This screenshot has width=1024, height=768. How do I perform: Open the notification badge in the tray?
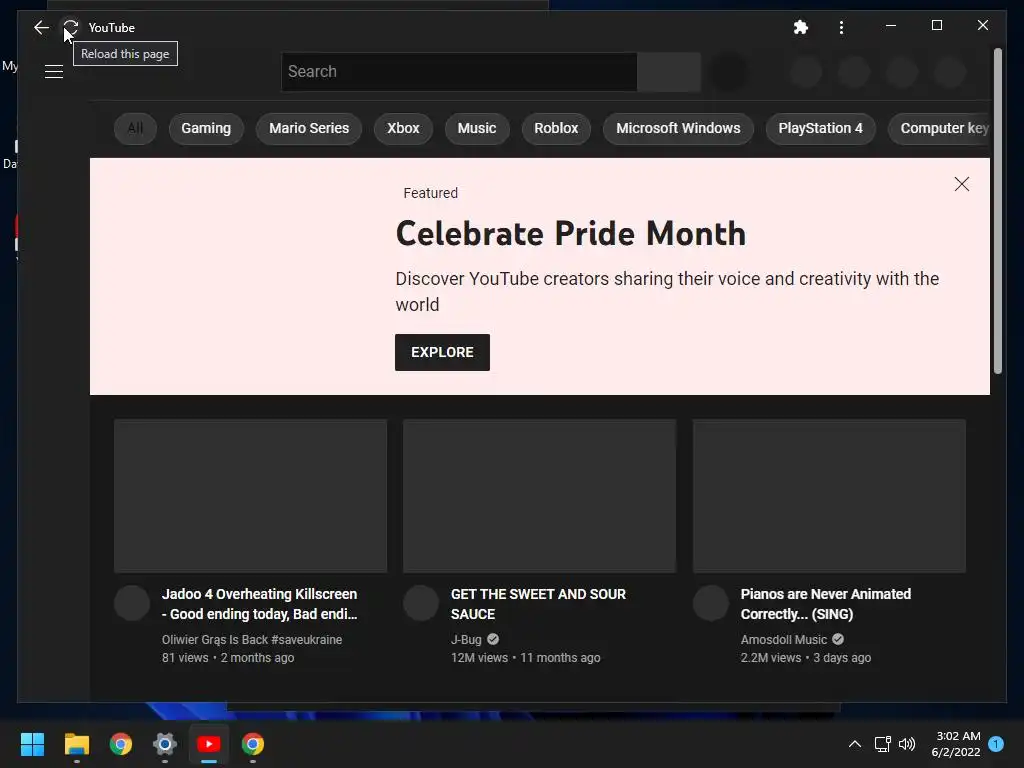click(996, 743)
